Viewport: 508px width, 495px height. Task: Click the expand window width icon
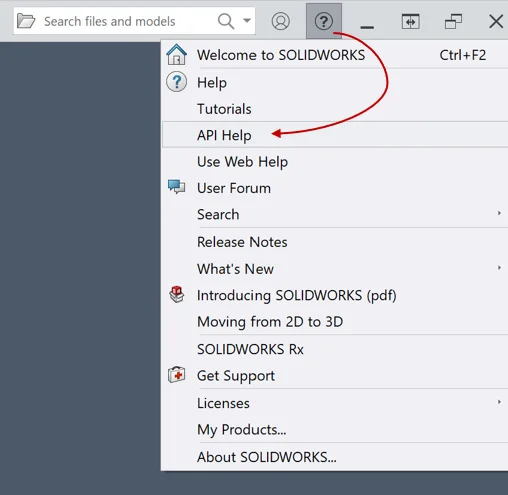click(410, 22)
